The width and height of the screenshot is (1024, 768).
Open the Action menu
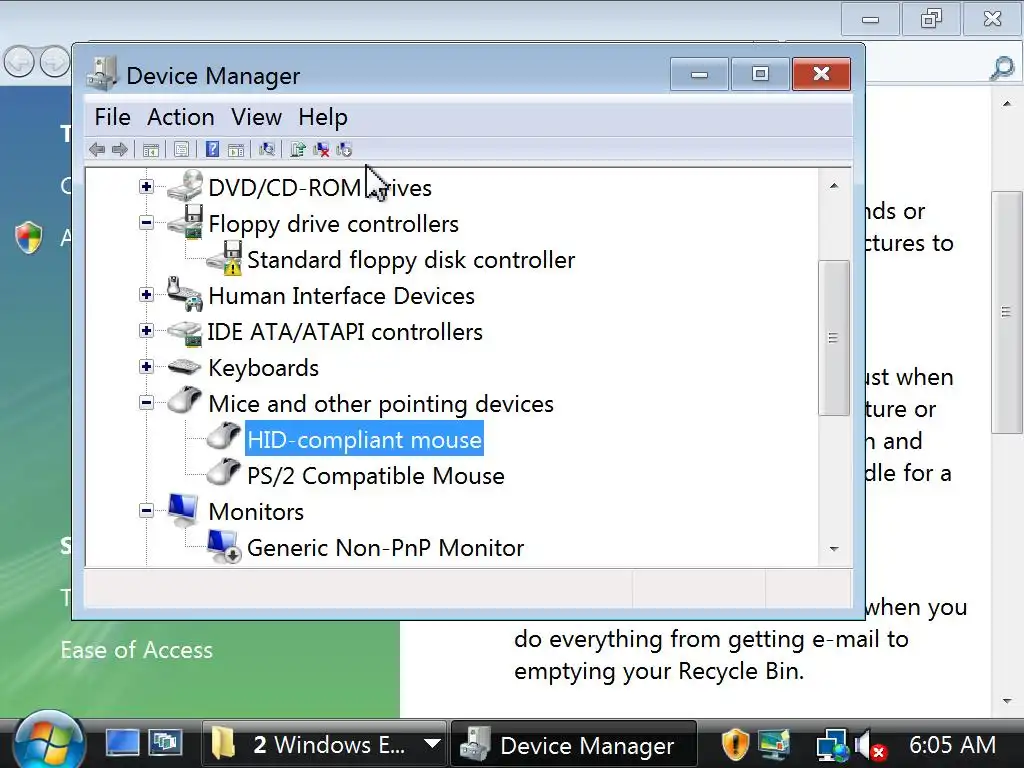coord(181,117)
